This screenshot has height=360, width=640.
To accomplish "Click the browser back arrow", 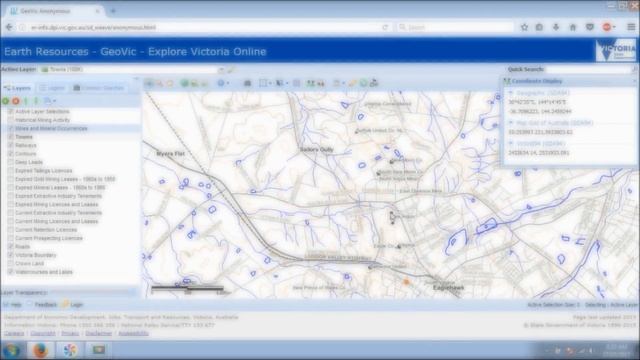I will point(9,27).
